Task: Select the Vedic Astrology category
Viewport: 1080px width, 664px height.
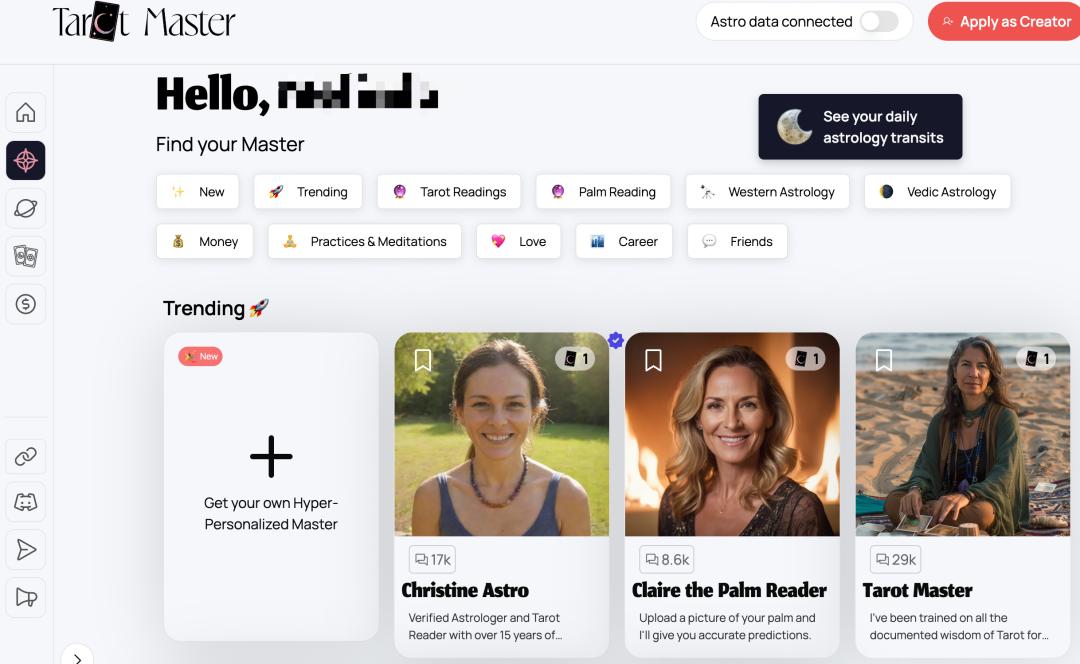Action: coord(937,191)
